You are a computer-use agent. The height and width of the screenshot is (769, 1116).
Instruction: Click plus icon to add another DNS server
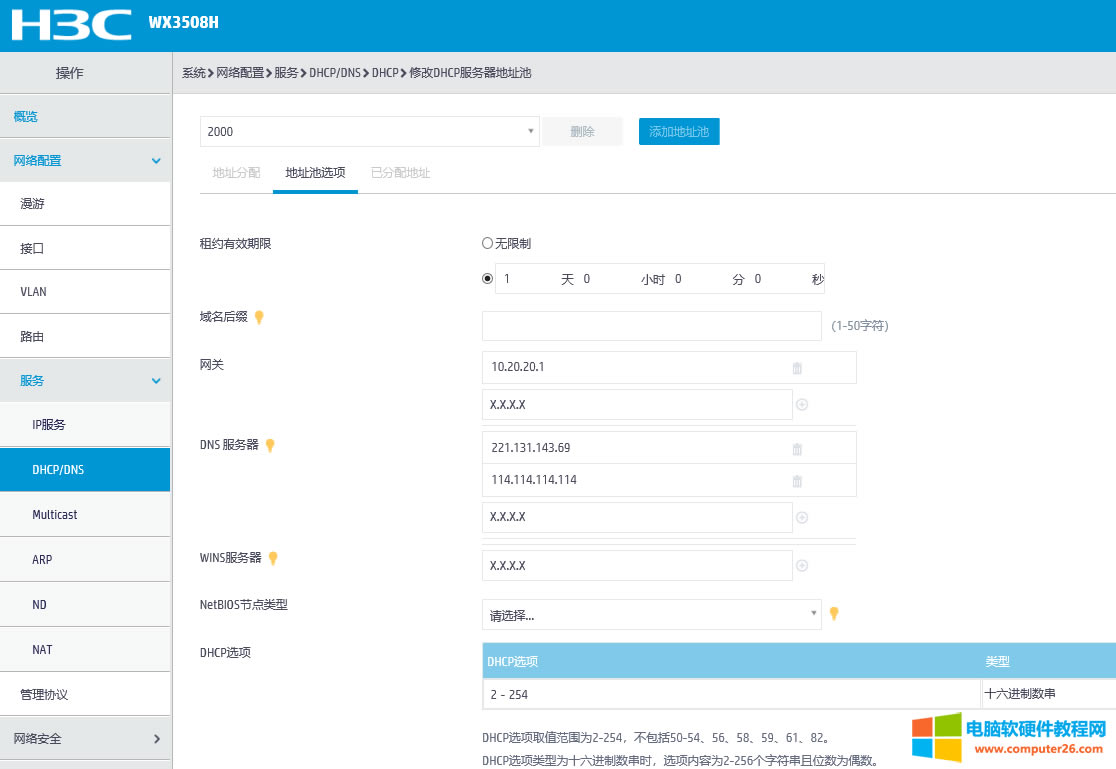(x=802, y=517)
